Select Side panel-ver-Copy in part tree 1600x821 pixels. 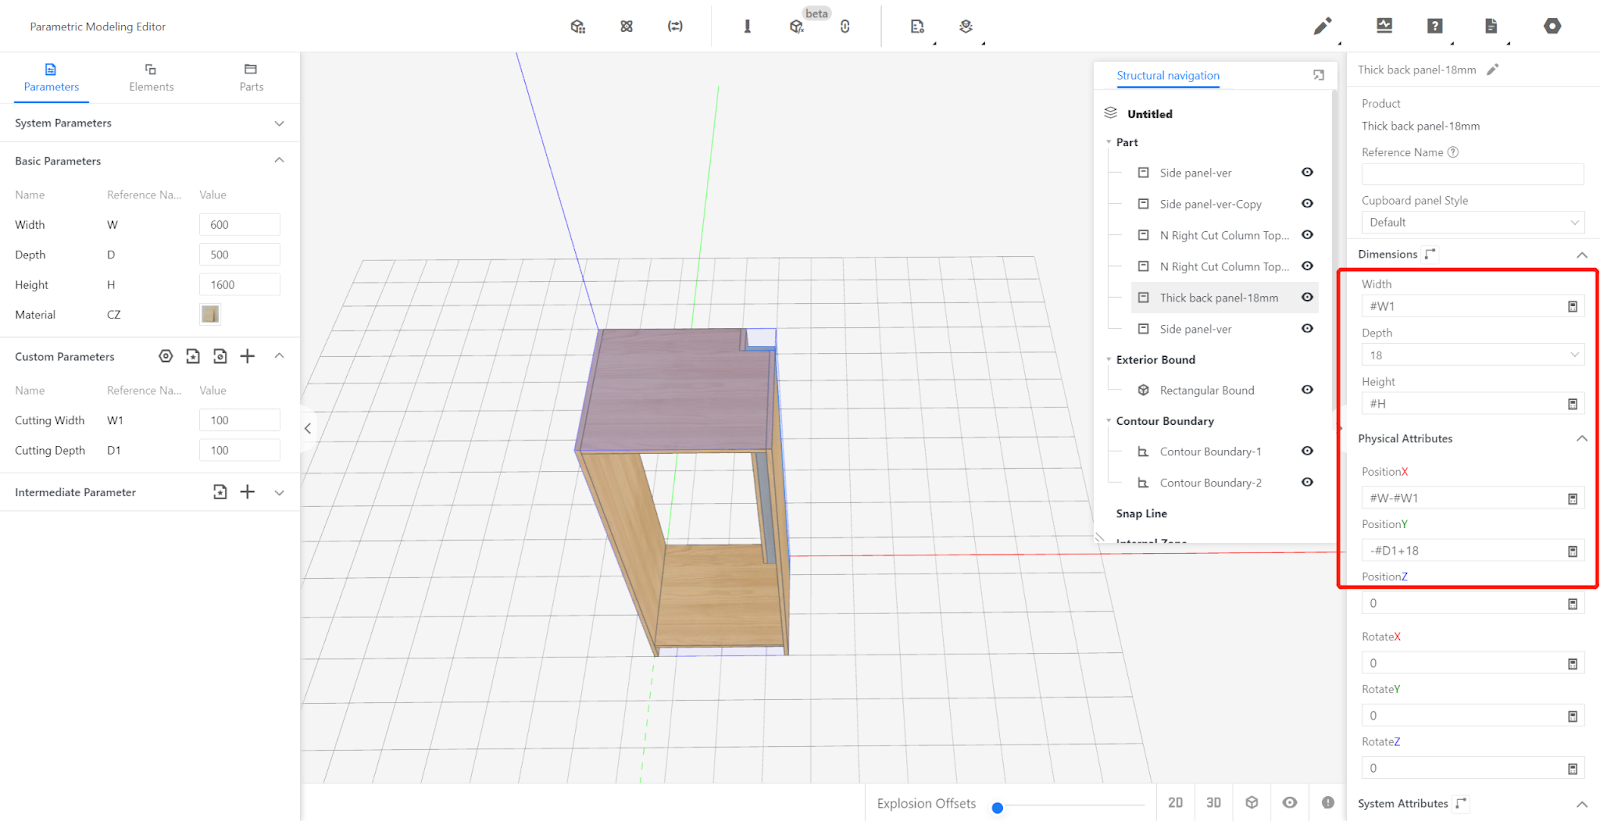1210,204
